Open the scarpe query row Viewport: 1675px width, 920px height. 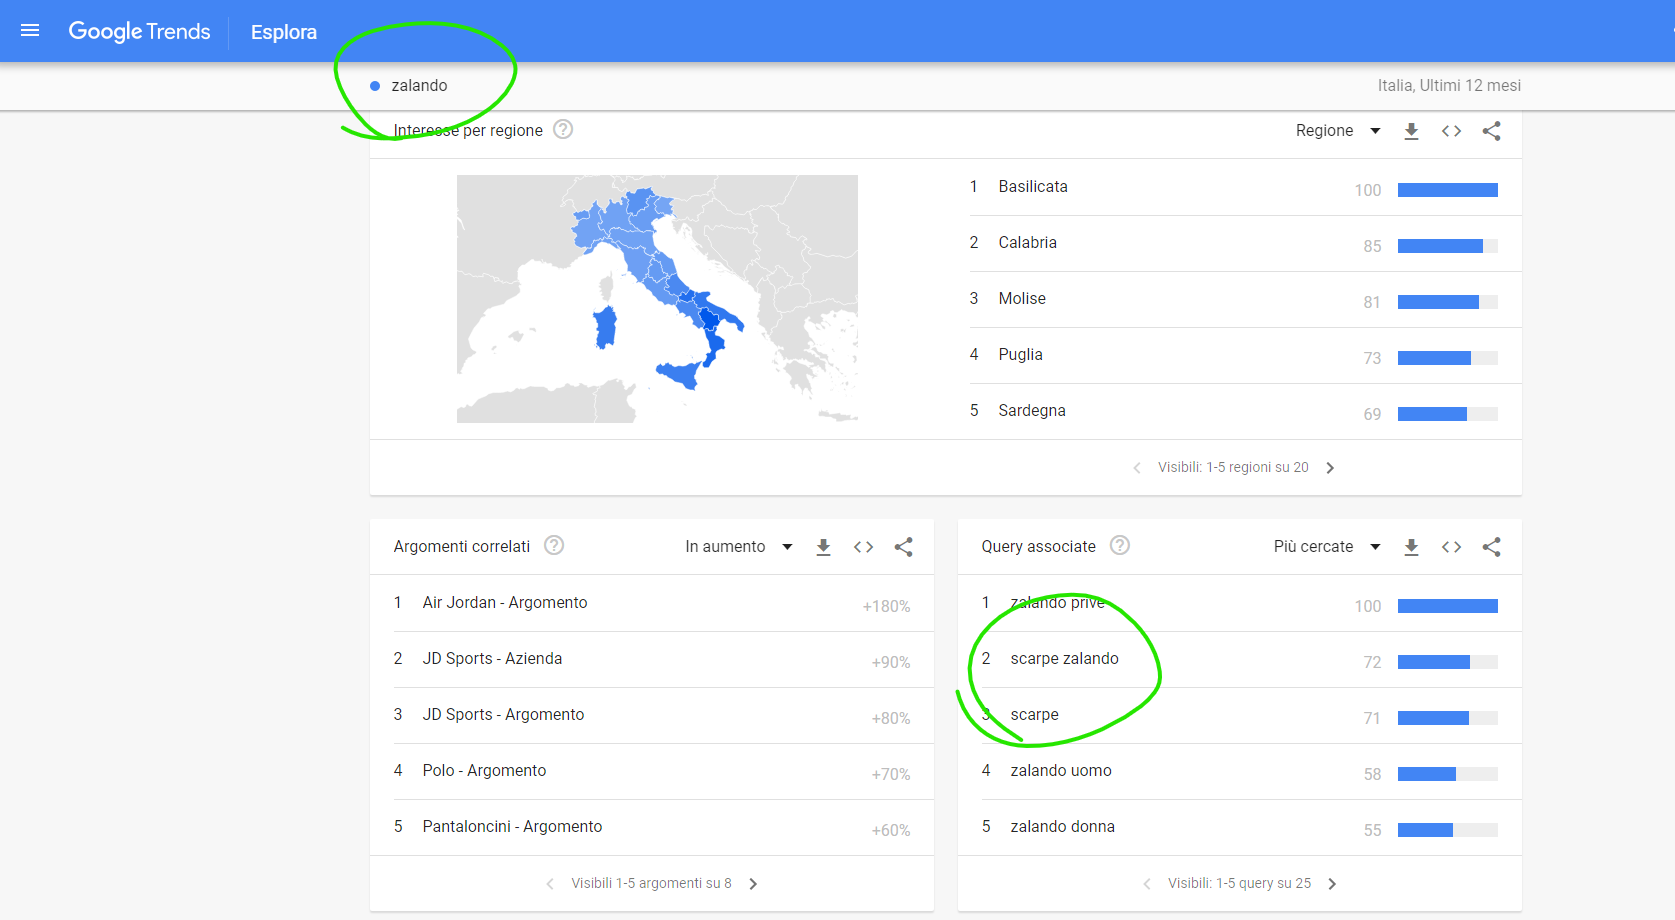[x=1240, y=715]
